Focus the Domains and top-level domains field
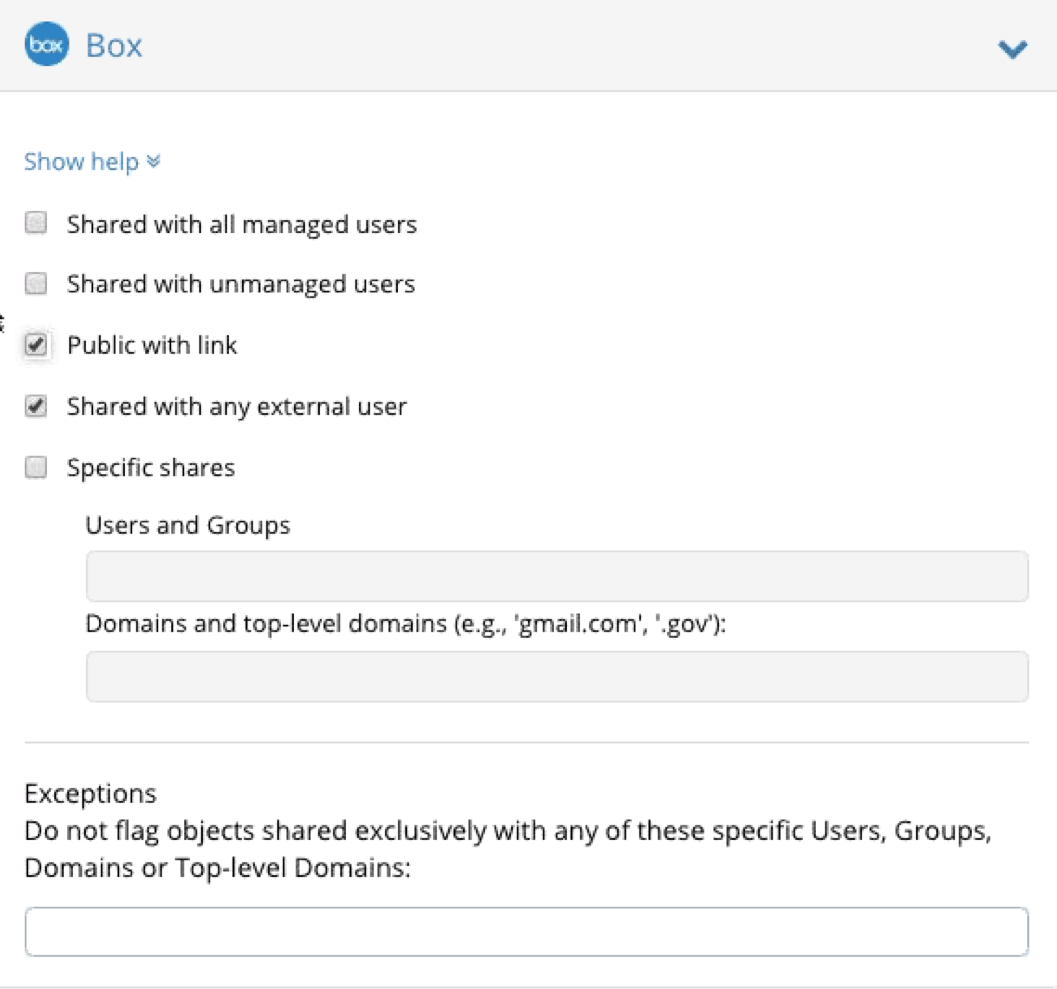This screenshot has height=989, width=1057. pyautogui.click(x=557, y=676)
